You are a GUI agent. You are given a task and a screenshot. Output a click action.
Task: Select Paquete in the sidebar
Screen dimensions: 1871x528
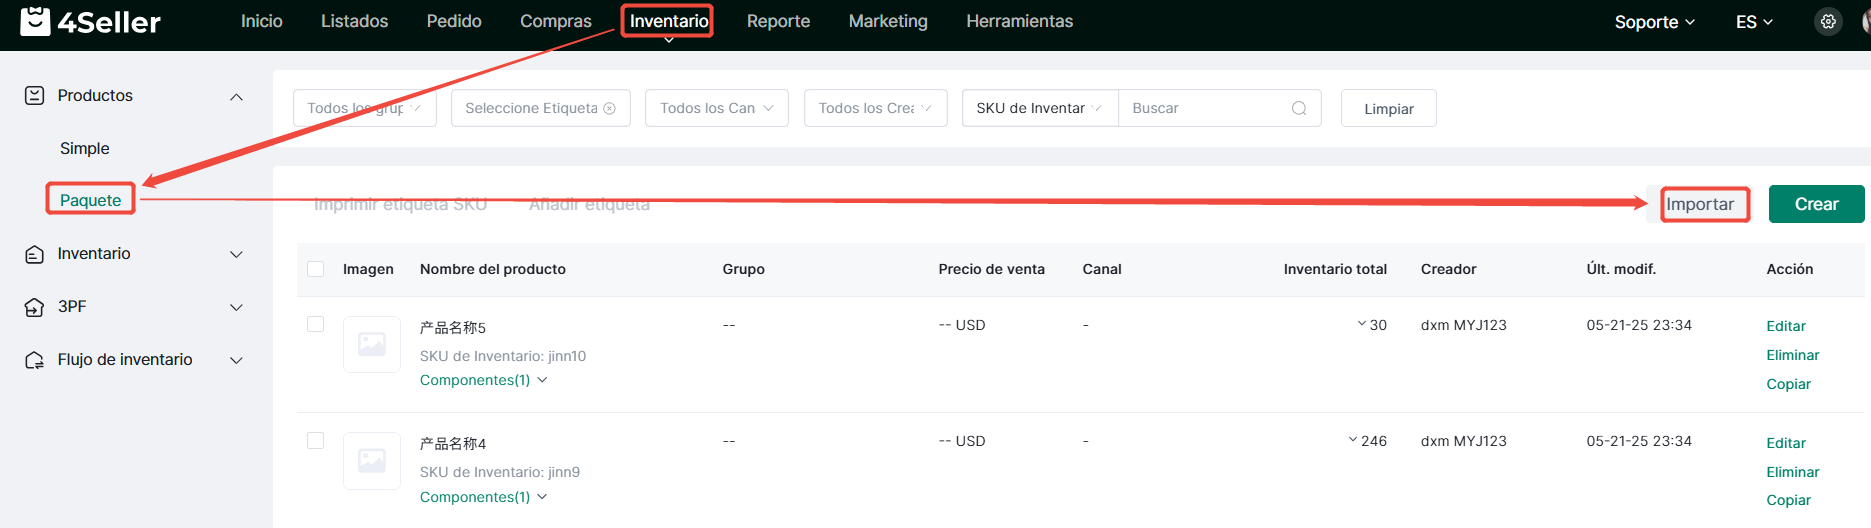point(90,200)
